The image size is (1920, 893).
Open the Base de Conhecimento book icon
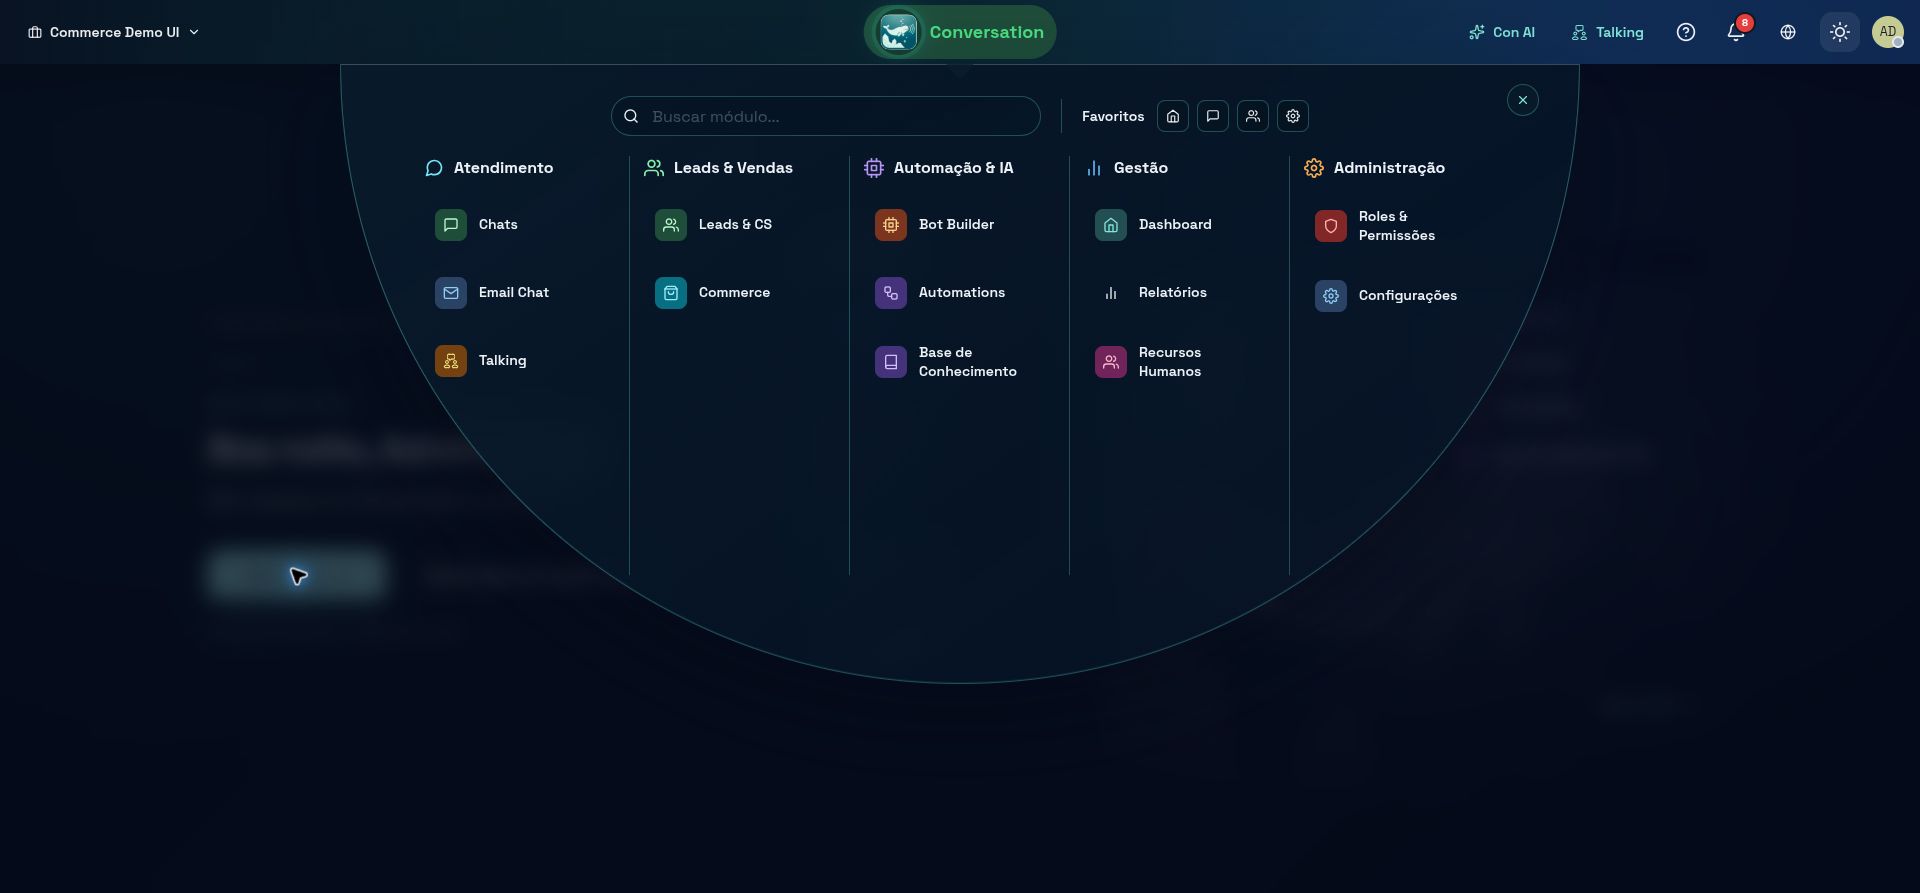(x=891, y=361)
